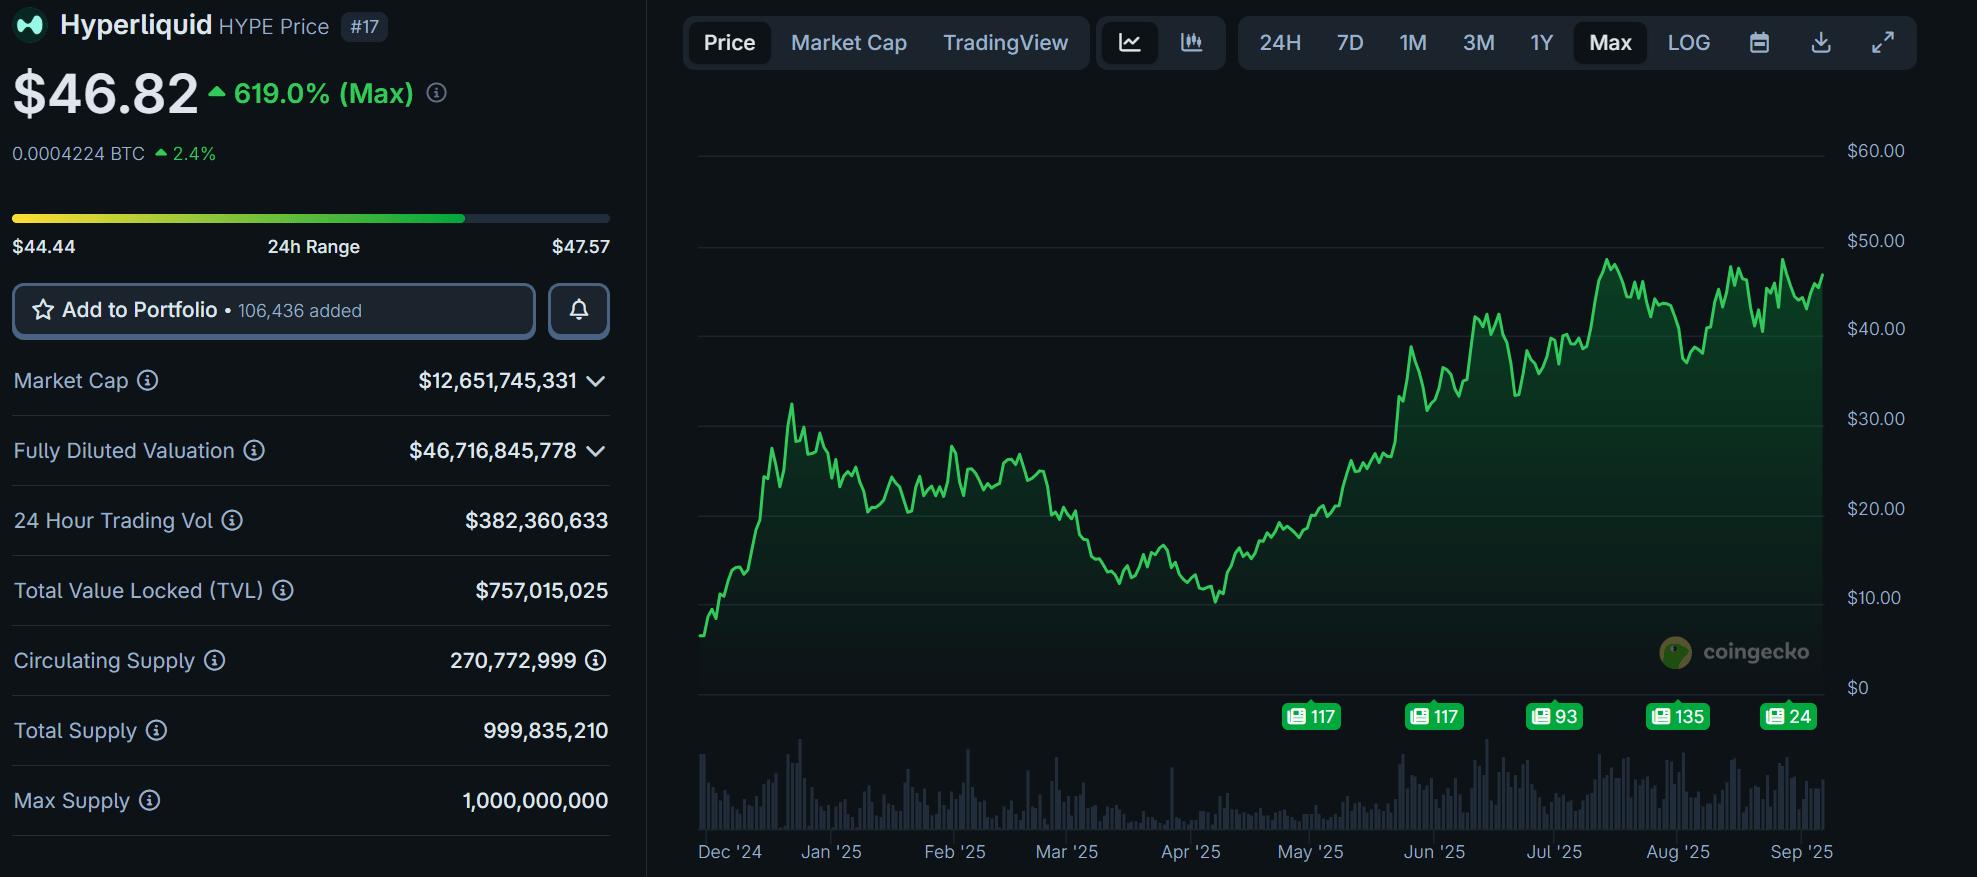Click the 24h Range price bar
The width and height of the screenshot is (1977, 877).
310,218
